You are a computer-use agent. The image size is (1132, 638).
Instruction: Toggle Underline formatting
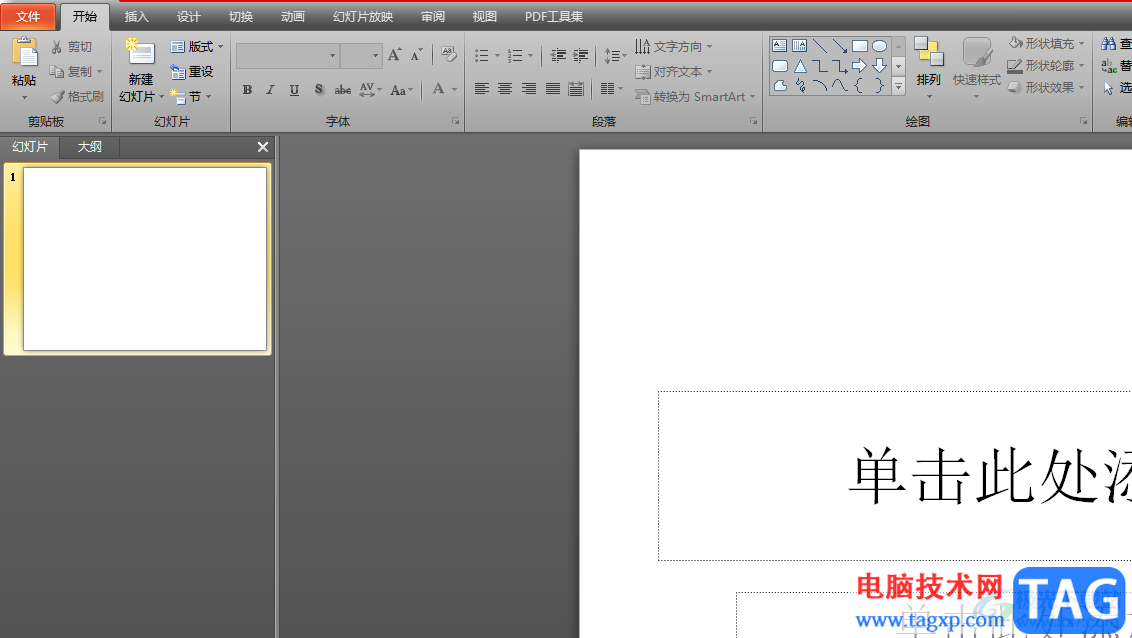pos(294,89)
